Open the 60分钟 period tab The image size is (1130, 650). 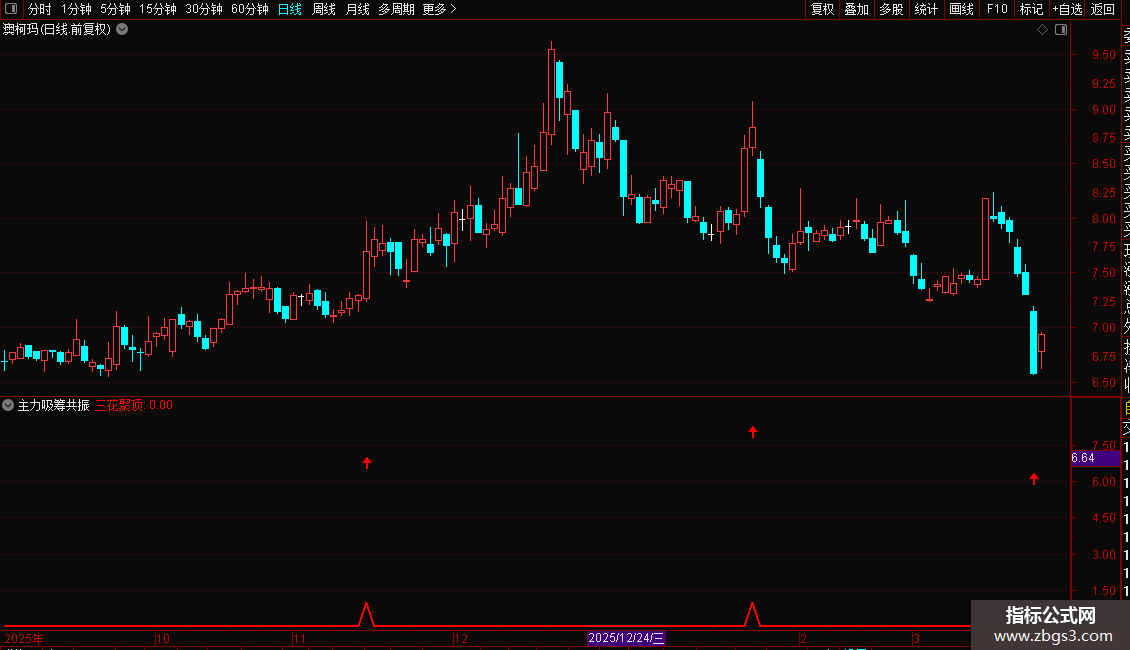pyautogui.click(x=249, y=9)
